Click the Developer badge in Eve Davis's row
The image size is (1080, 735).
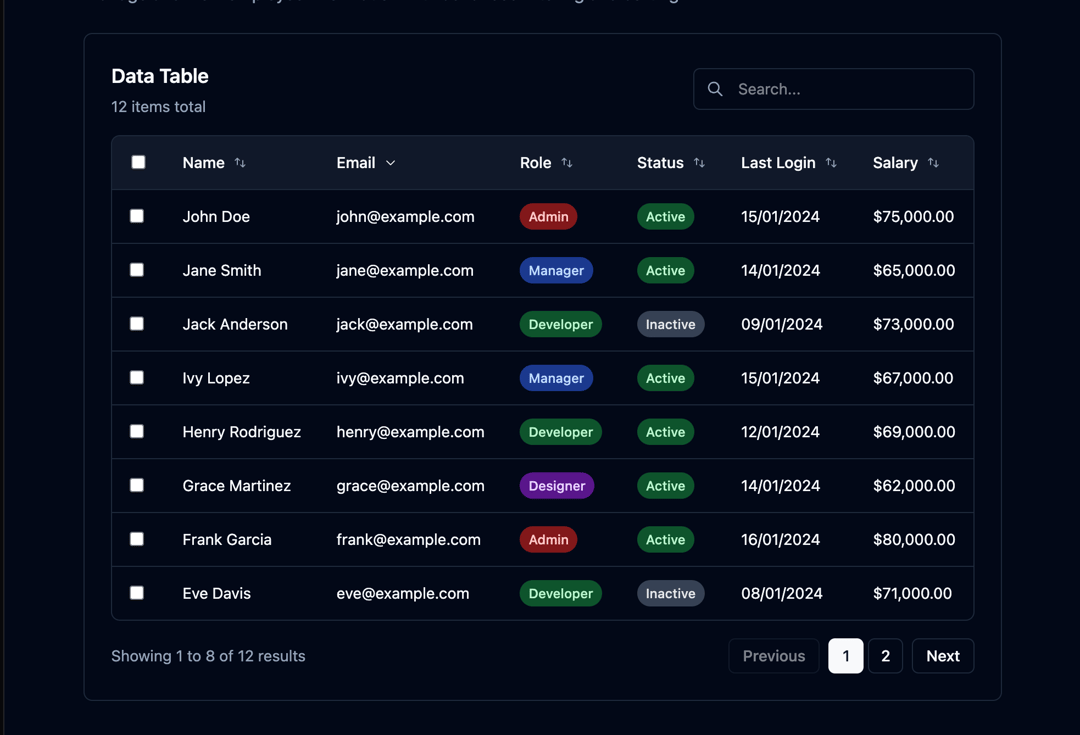[x=561, y=593]
